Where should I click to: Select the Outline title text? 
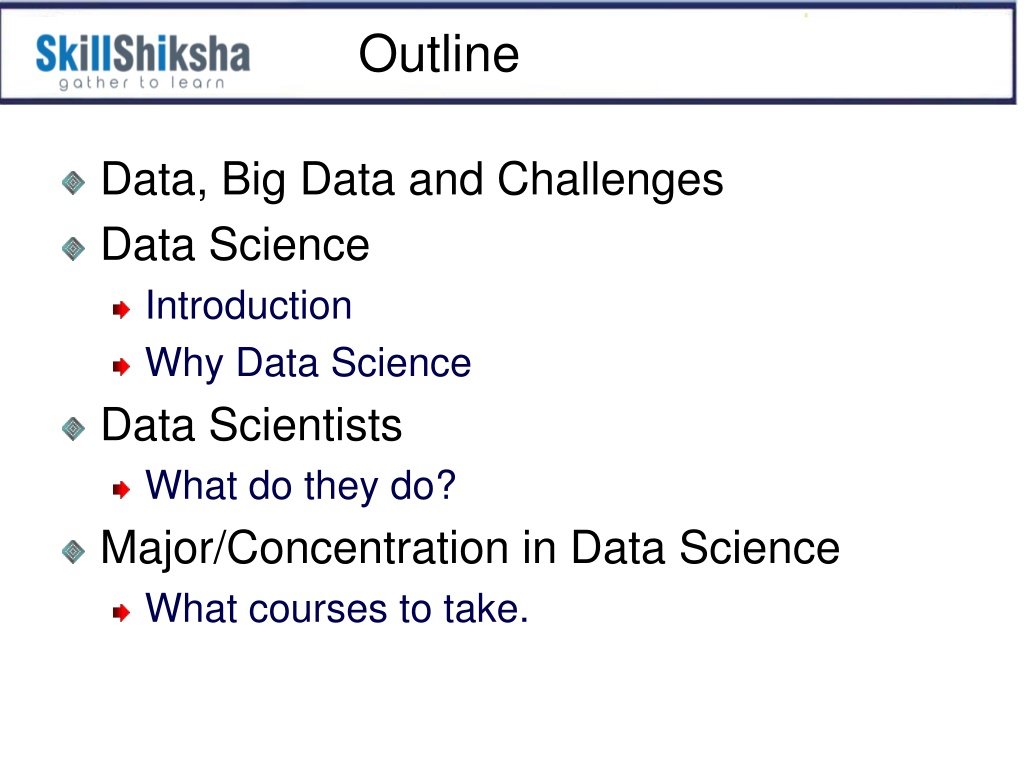point(439,54)
